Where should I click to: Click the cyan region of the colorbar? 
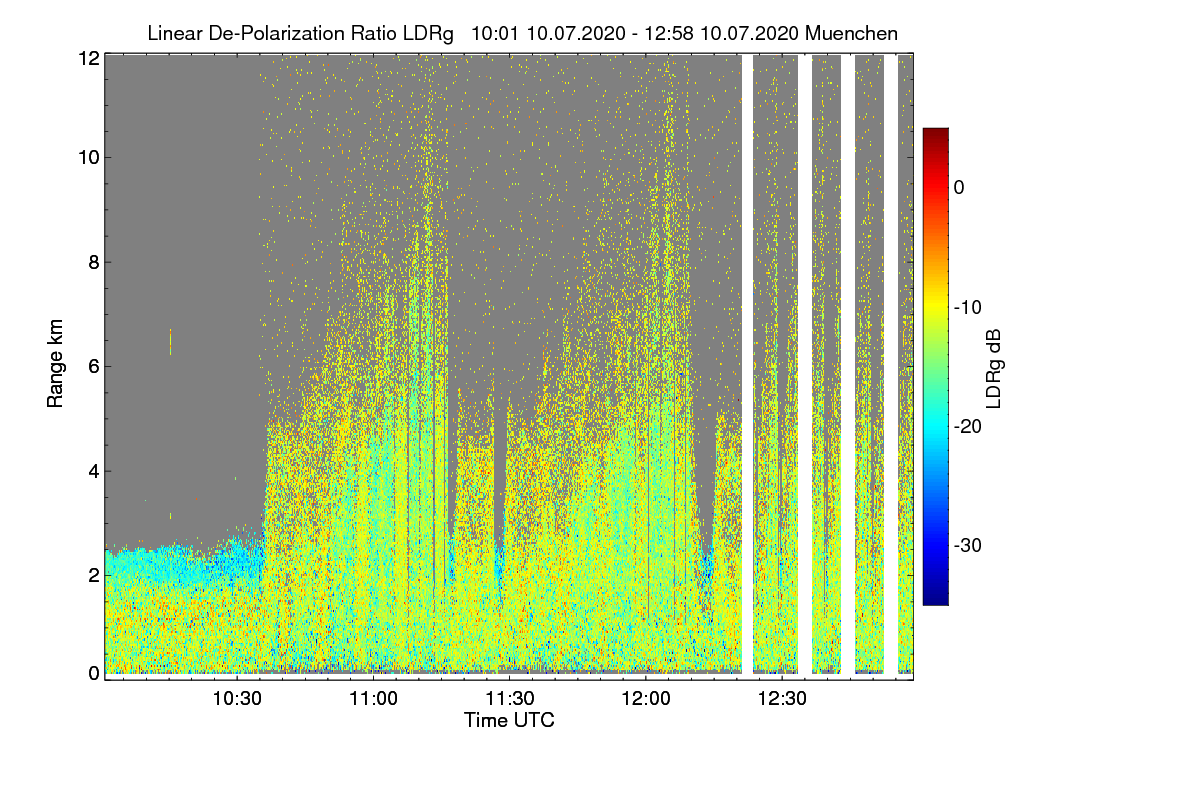935,425
